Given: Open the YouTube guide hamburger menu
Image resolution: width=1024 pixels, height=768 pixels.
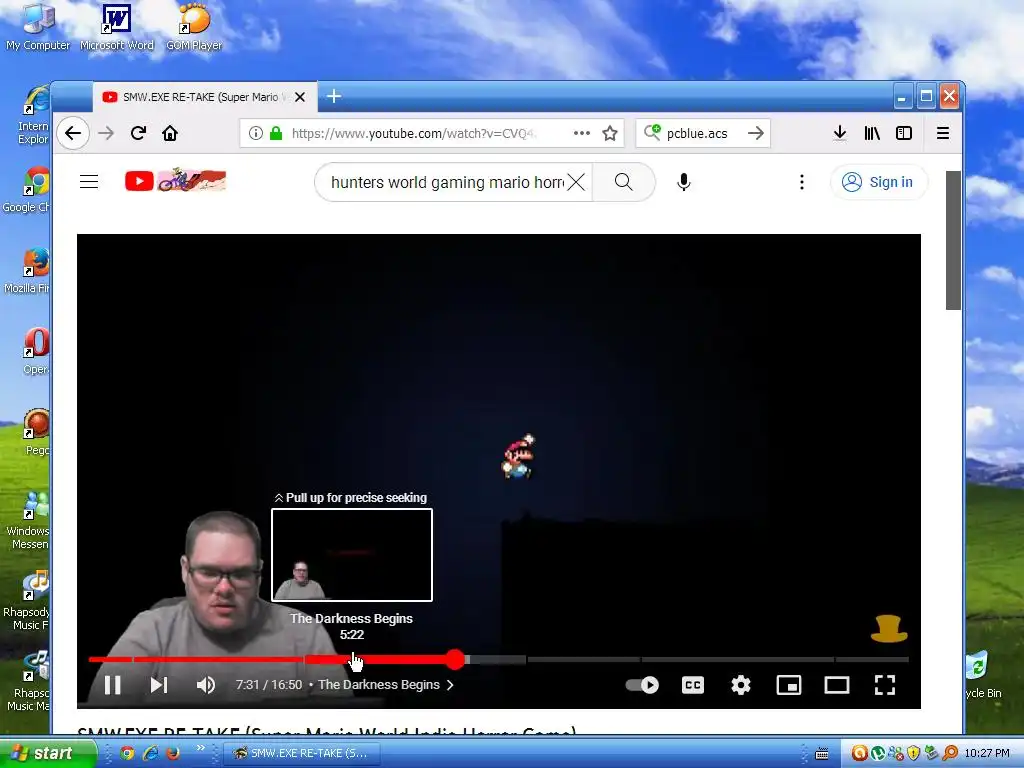Looking at the screenshot, I should (89, 182).
